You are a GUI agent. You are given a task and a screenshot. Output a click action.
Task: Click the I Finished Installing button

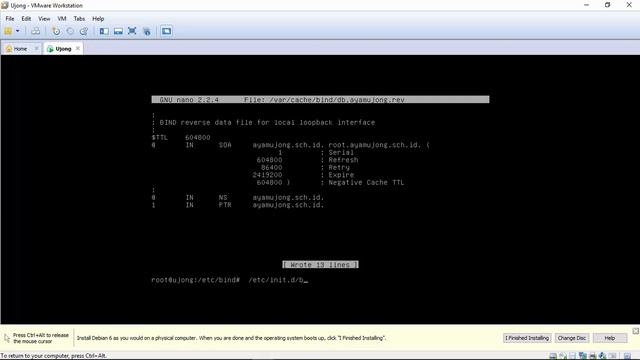(527, 338)
